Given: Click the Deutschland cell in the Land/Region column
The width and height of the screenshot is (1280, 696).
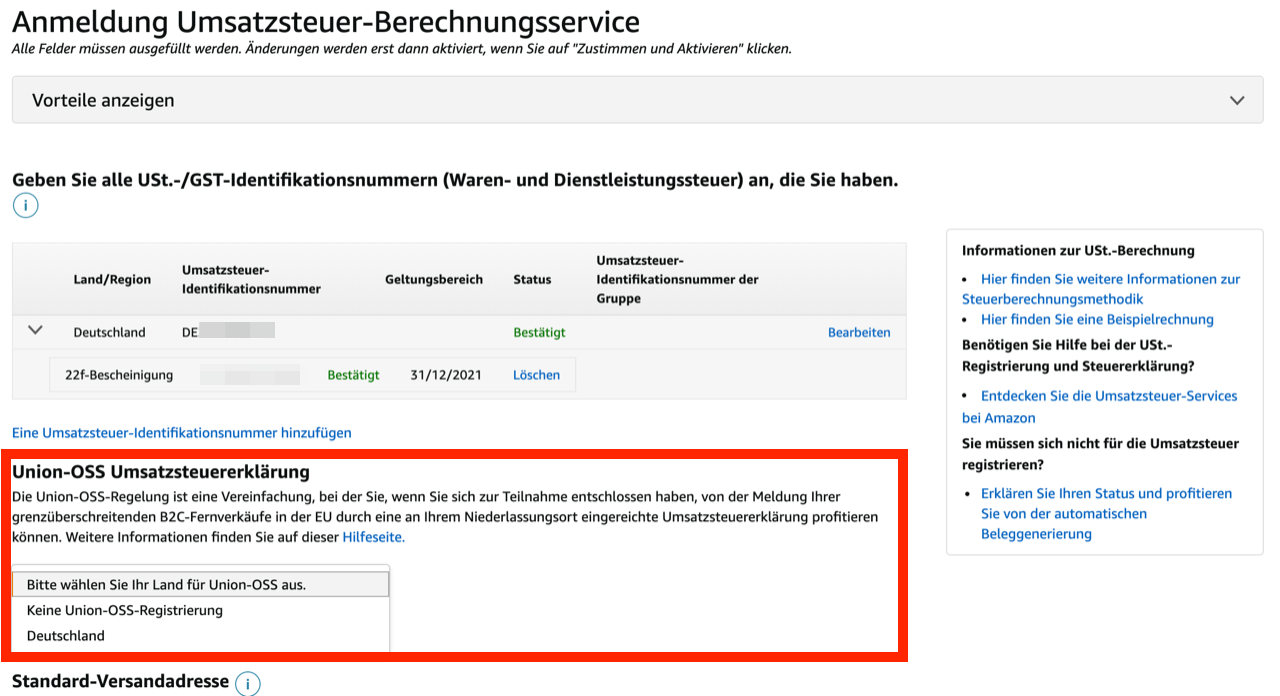Looking at the screenshot, I should [x=109, y=332].
